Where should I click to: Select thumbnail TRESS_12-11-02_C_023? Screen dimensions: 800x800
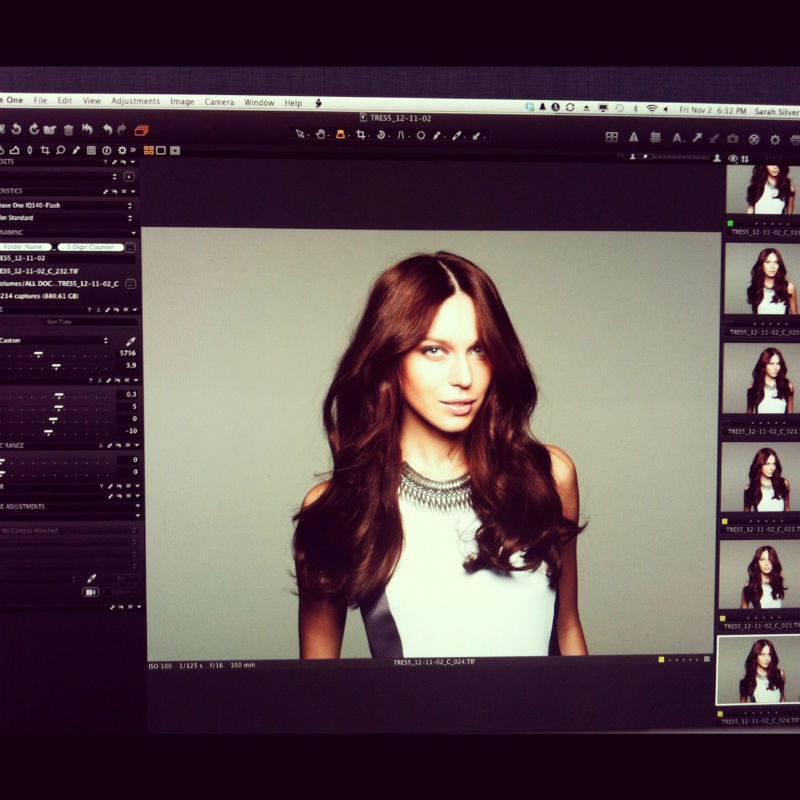pos(759,575)
